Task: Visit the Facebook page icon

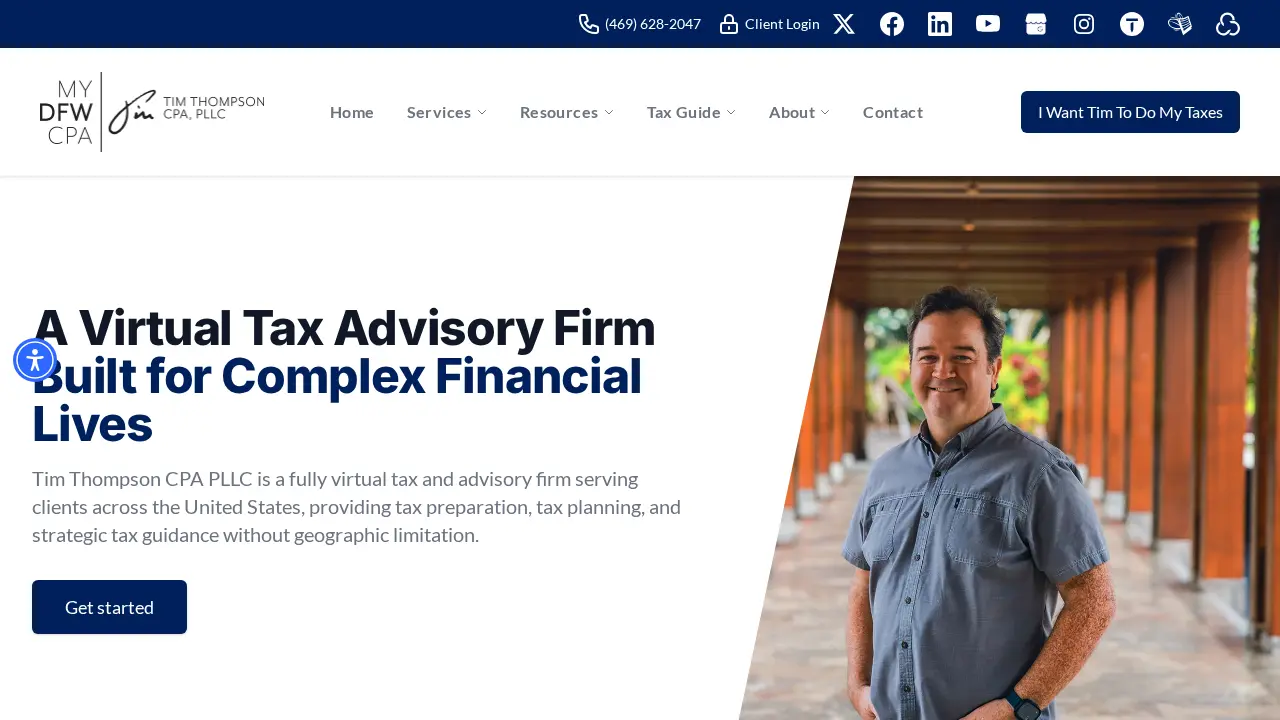Action: point(892,24)
